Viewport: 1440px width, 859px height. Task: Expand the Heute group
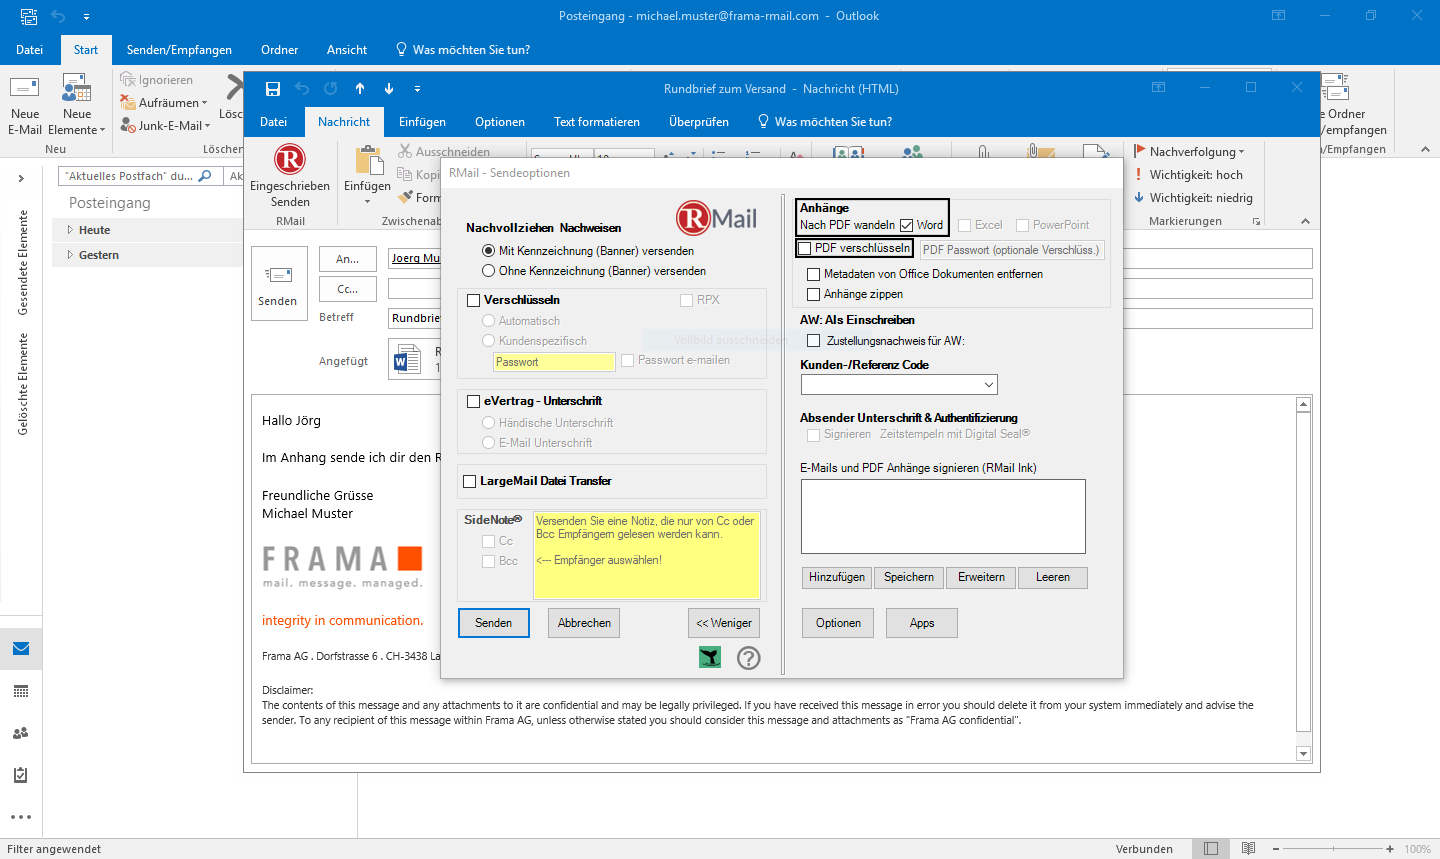coord(70,230)
